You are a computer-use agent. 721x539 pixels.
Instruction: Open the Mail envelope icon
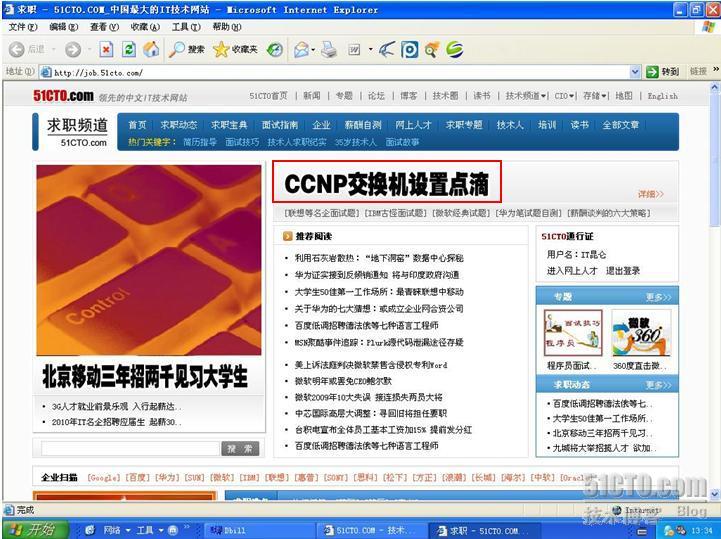302,49
